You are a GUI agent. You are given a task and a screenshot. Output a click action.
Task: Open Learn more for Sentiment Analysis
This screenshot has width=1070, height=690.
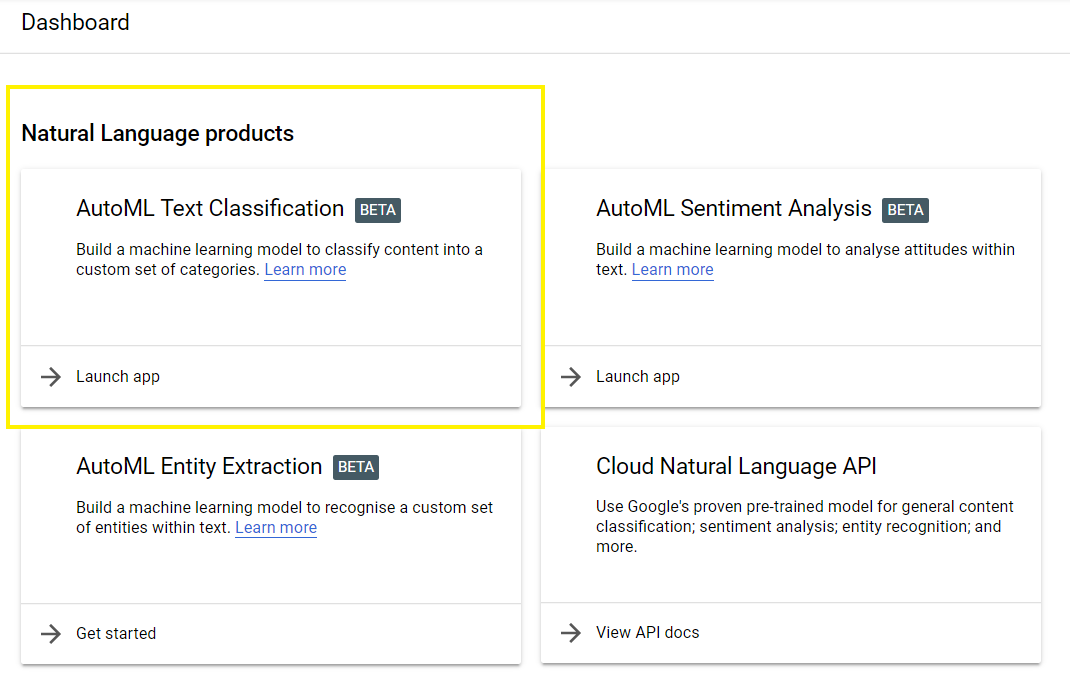click(672, 269)
